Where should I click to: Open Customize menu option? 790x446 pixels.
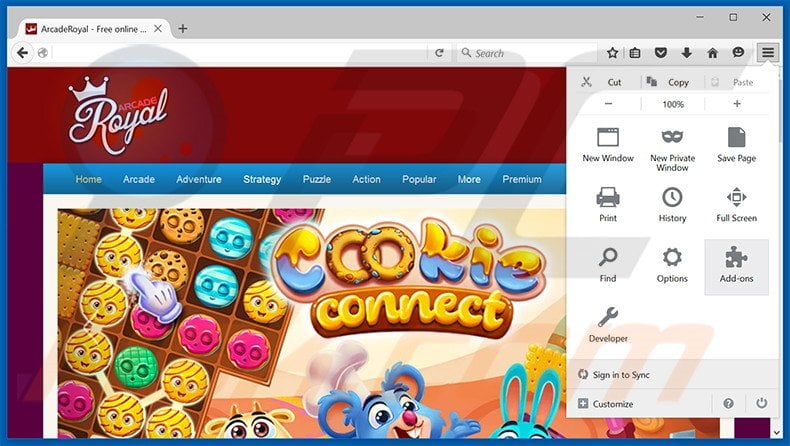pos(605,404)
